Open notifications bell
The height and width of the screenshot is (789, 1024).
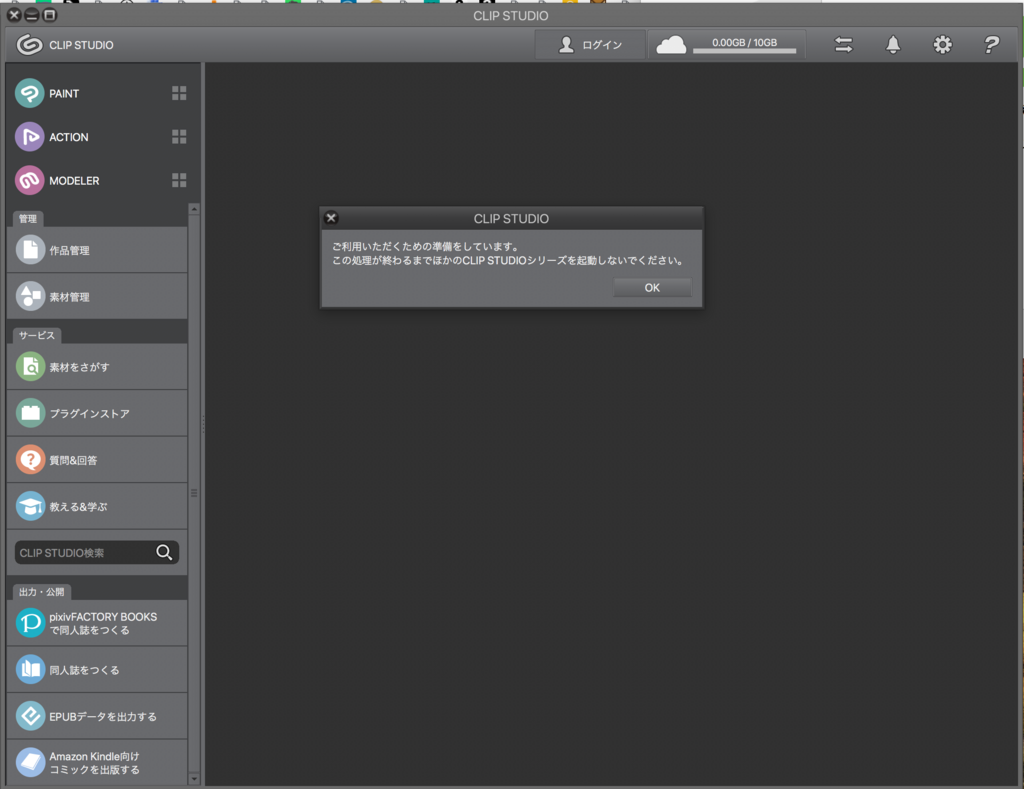[893, 44]
